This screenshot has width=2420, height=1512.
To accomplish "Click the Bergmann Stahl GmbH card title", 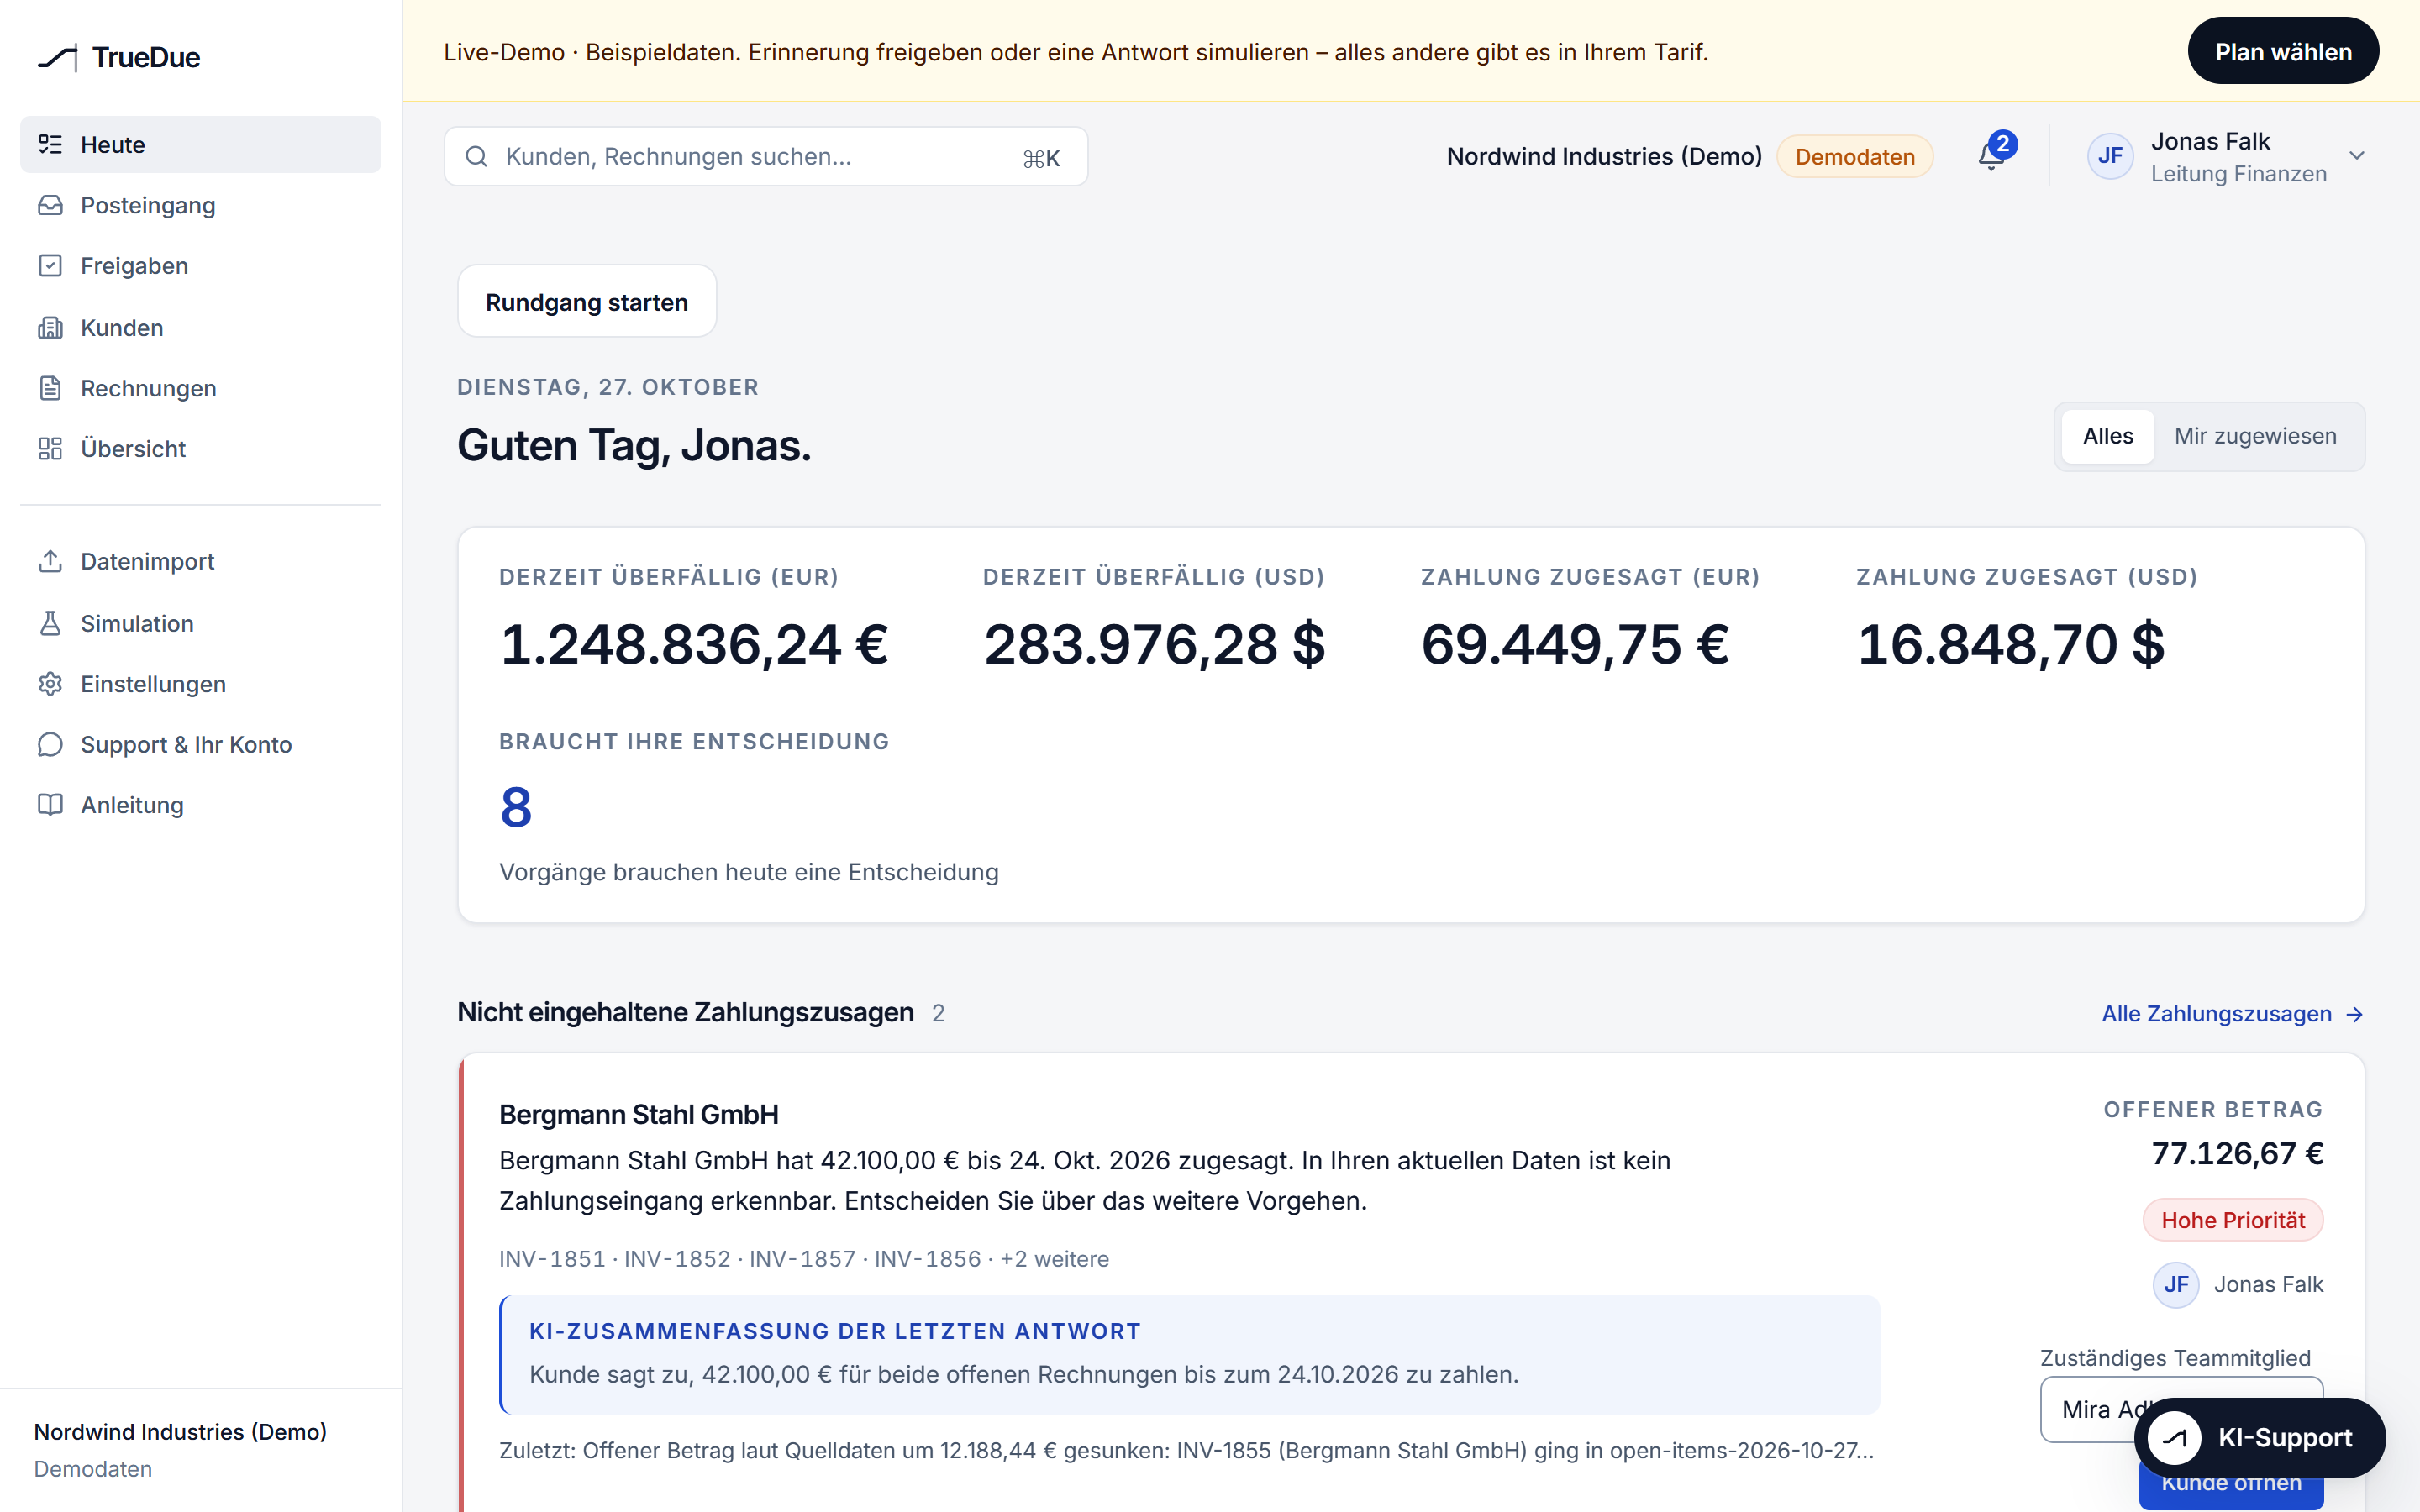I will [x=639, y=1114].
